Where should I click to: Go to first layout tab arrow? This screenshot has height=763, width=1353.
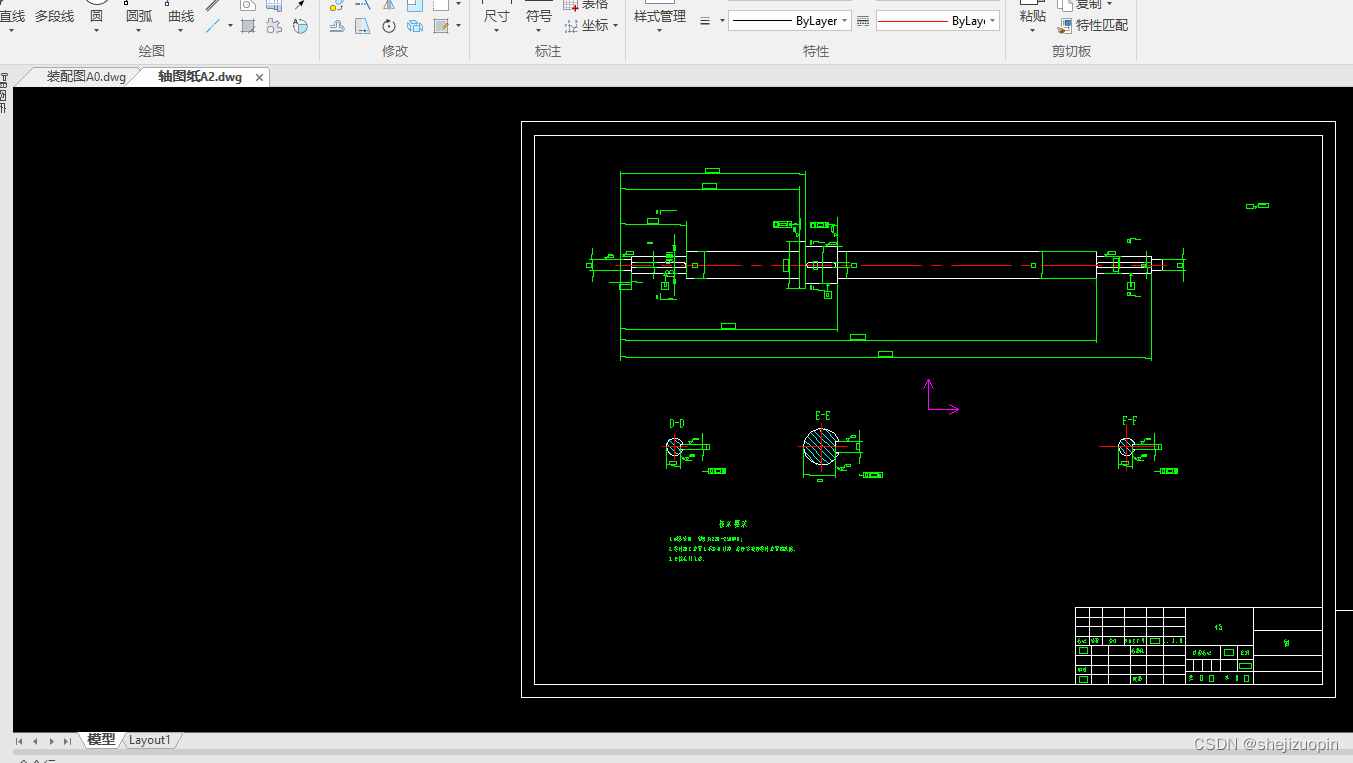(x=20, y=741)
